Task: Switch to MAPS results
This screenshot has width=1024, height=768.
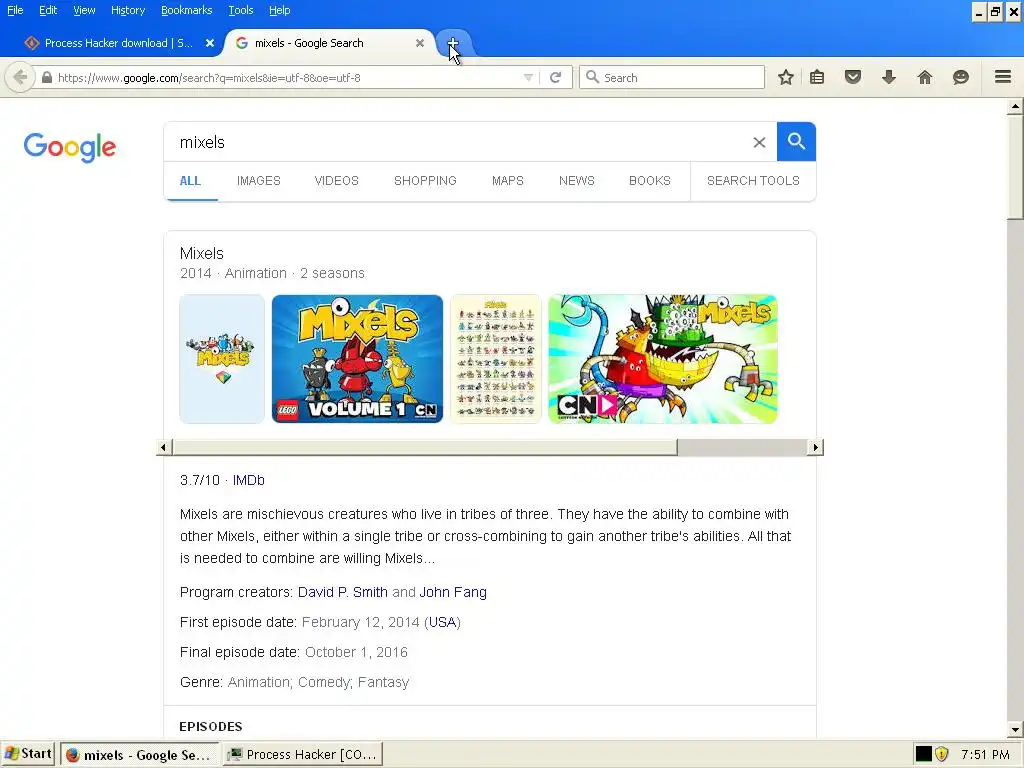Action: tap(507, 181)
